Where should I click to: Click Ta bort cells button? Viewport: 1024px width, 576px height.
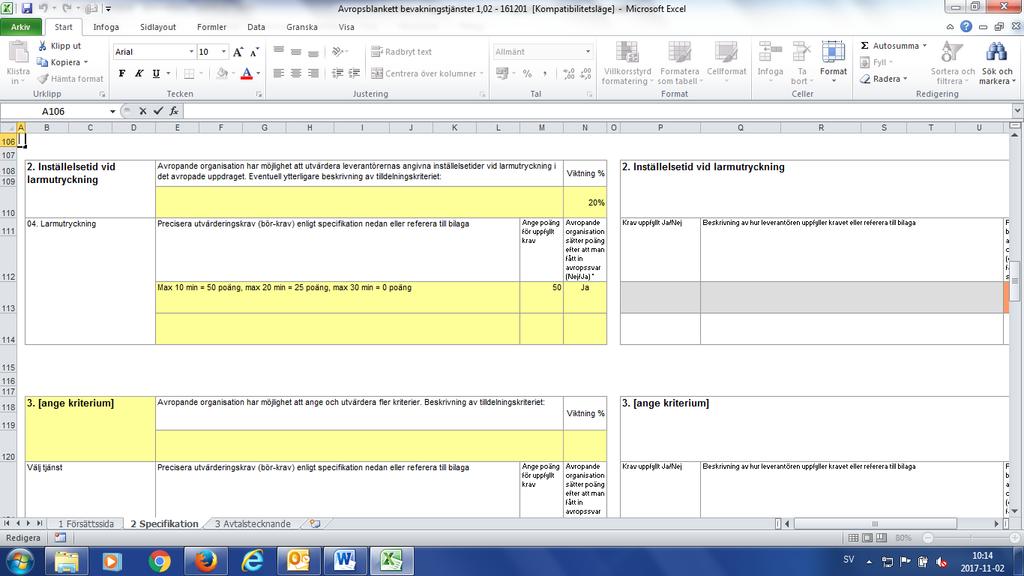click(x=801, y=63)
